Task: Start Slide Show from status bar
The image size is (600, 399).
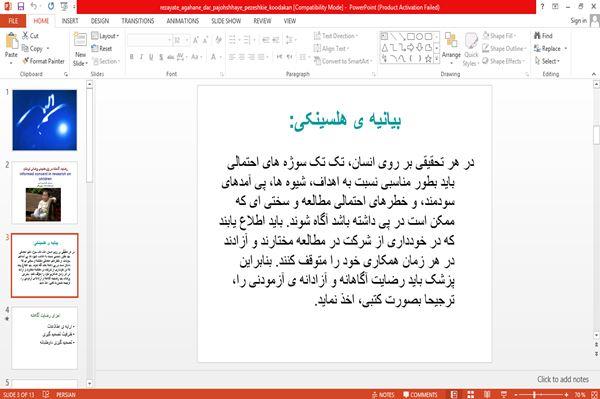Action: 504,395
